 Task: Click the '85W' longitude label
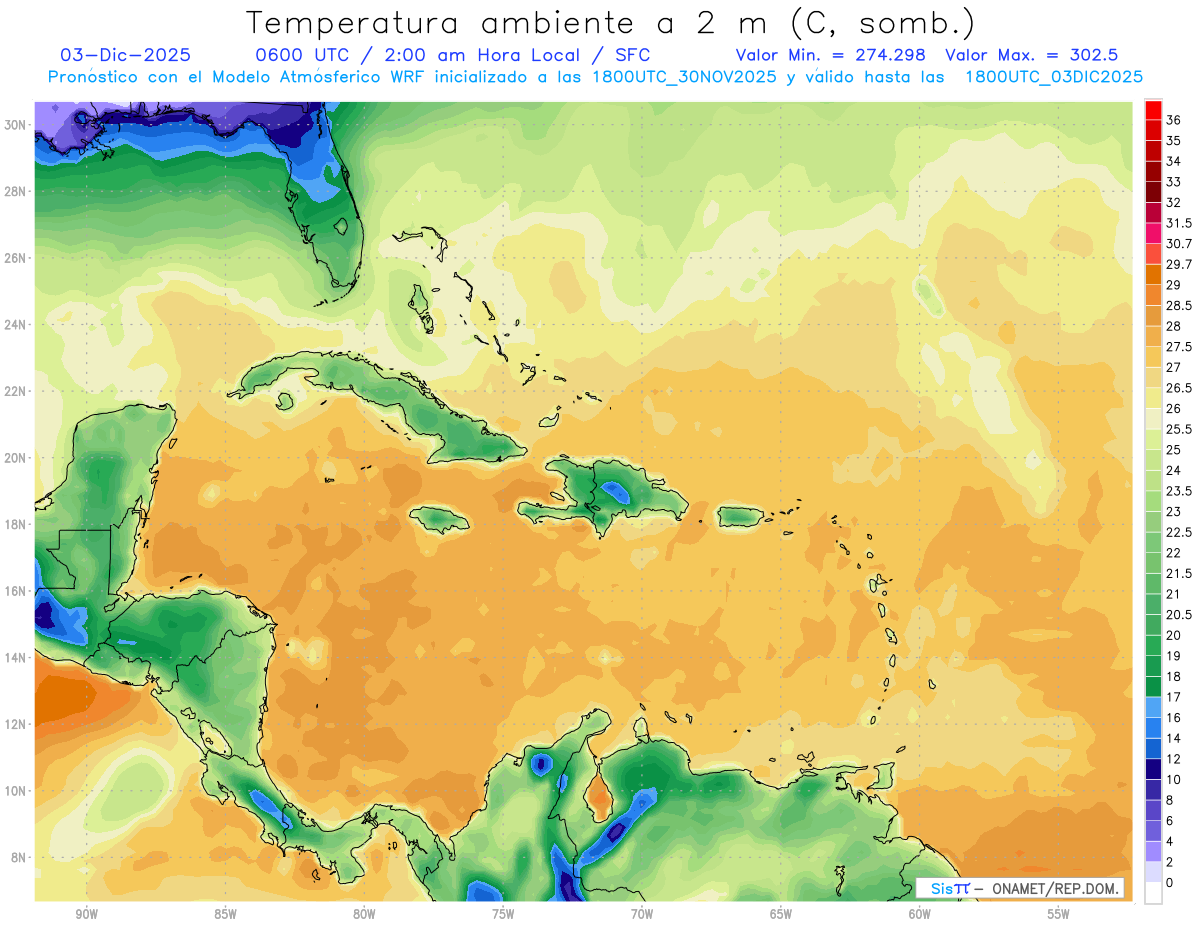point(225,914)
